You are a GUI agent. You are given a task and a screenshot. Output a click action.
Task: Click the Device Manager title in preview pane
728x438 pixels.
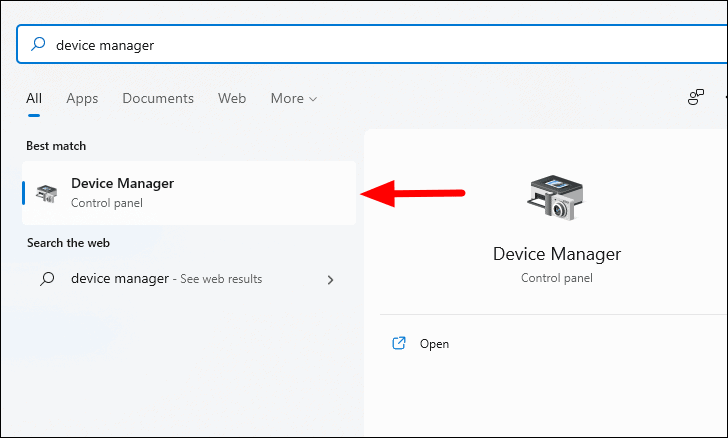click(x=557, y=254)
